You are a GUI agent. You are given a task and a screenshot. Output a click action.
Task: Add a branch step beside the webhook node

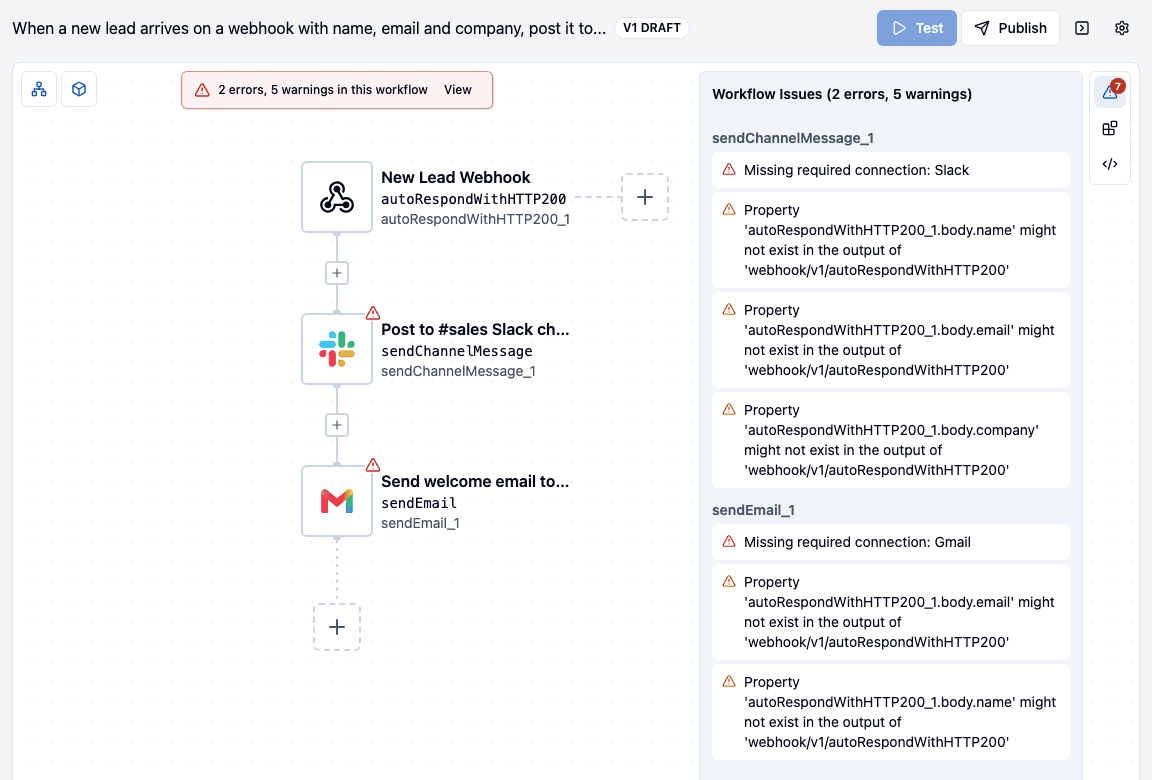pyautogui.click(x=644, y=197)
